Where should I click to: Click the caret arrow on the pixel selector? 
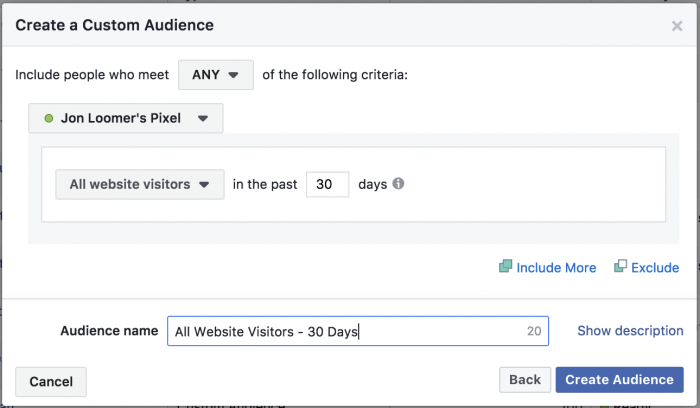tap(203, 118)
